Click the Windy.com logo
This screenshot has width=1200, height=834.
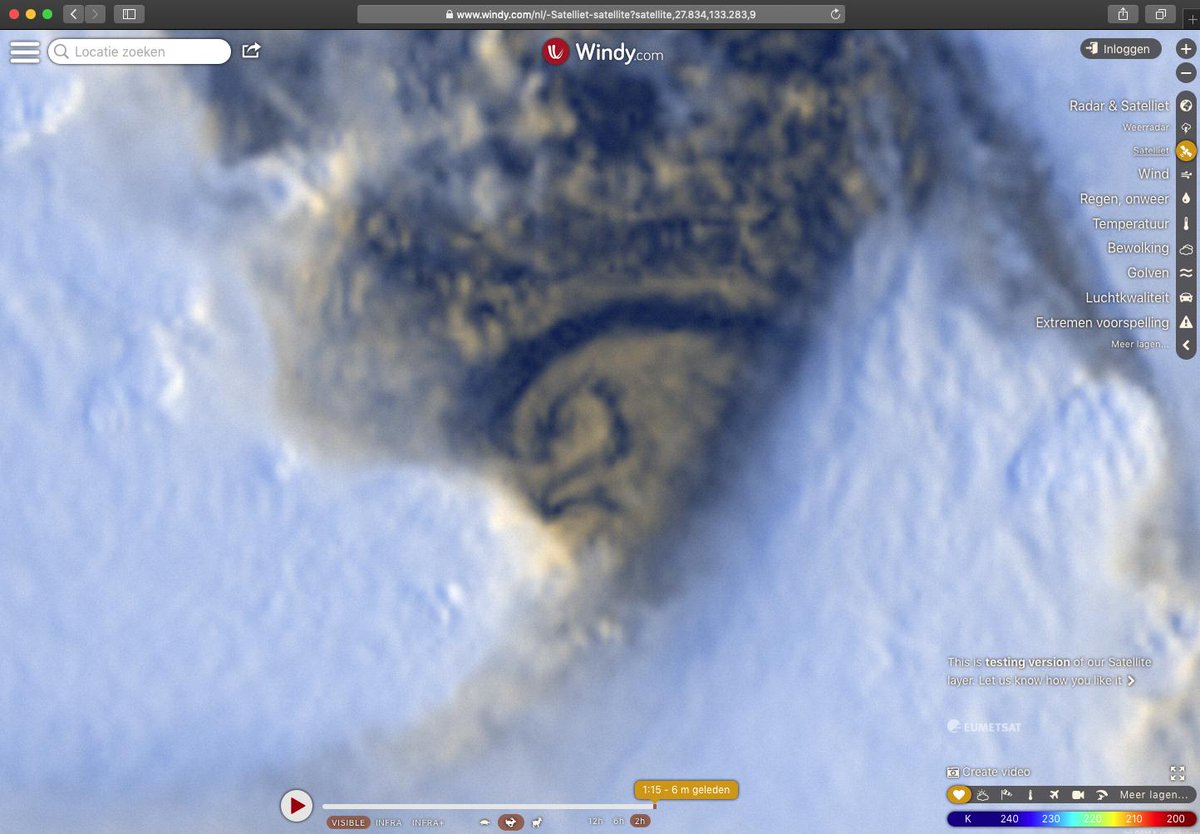602,52
